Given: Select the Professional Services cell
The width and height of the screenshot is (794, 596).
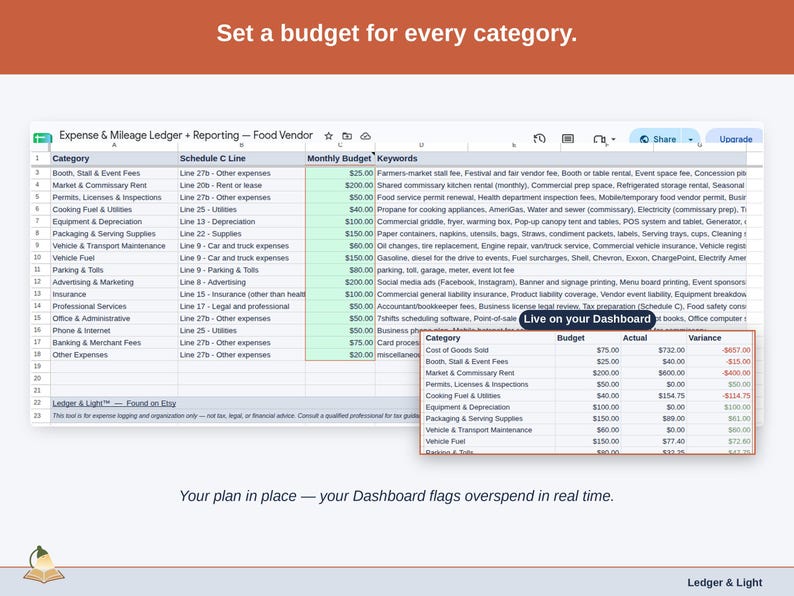Looking at the screenshot, I should pos(114,306).
